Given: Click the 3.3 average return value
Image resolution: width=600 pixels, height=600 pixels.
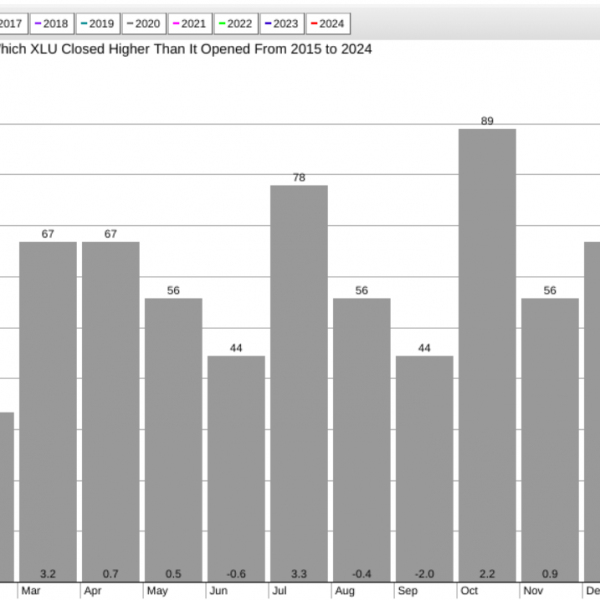Looking at the screenshot, I should (x=299, y=574).
